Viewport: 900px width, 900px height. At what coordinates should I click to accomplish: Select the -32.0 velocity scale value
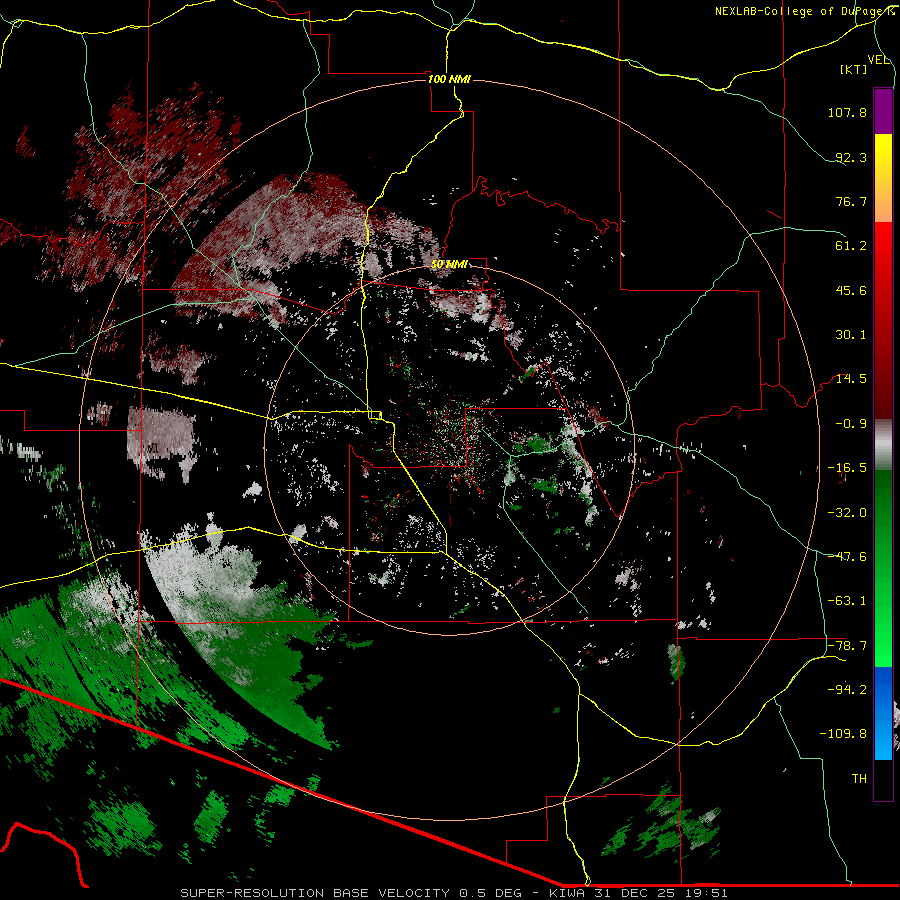point(847,512)
